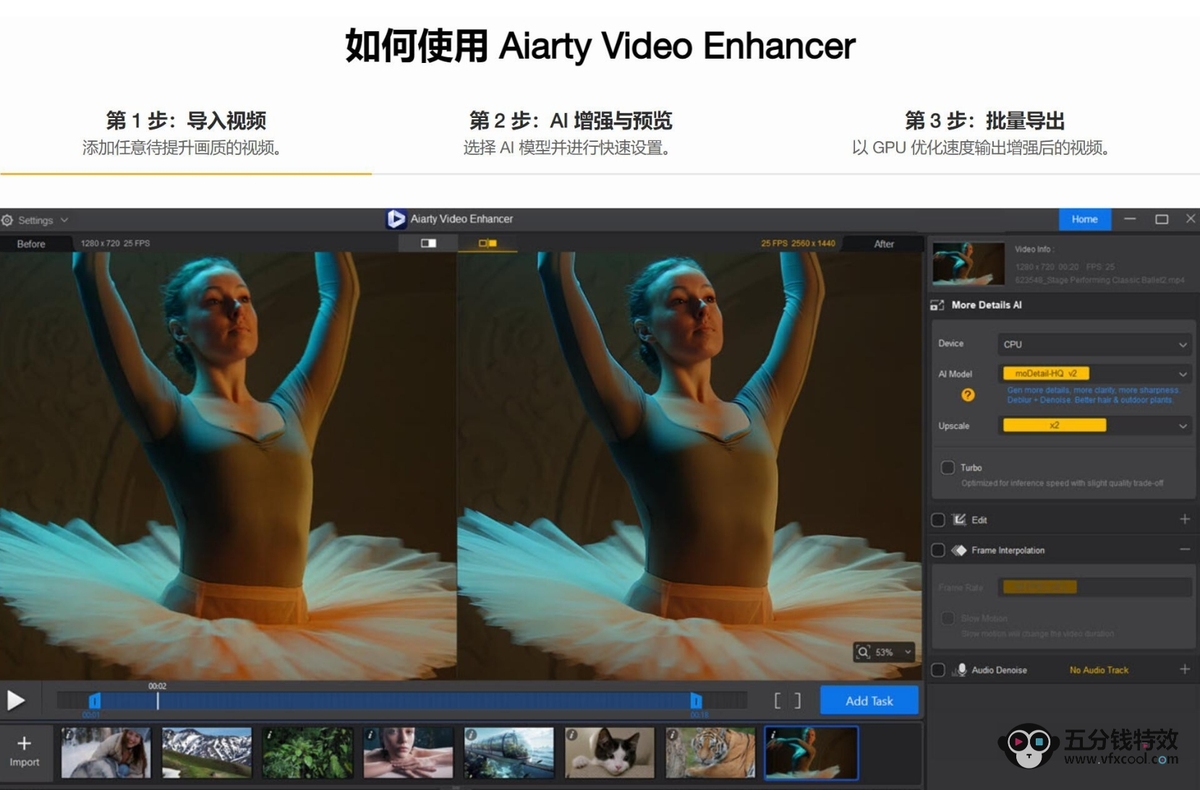Screen dimensions: 1200x790
Task: Switch to split-view comparison mode icon
Action: [488, 243]
